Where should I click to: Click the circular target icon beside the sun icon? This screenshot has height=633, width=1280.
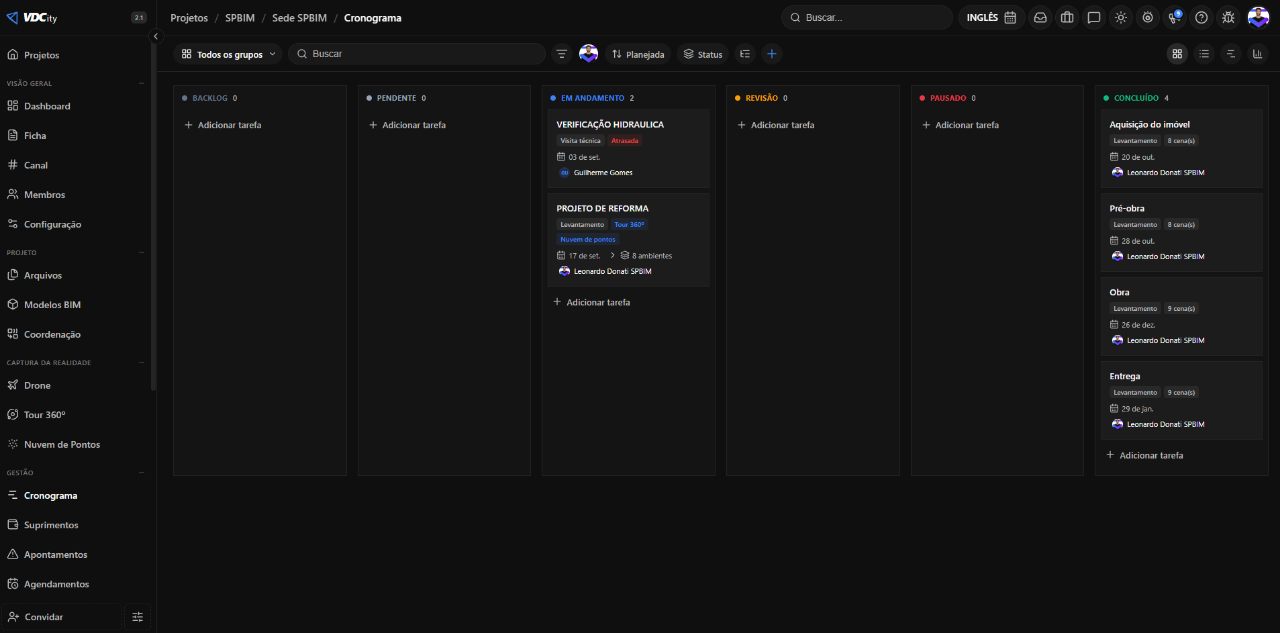click(x=1148, y=17)
